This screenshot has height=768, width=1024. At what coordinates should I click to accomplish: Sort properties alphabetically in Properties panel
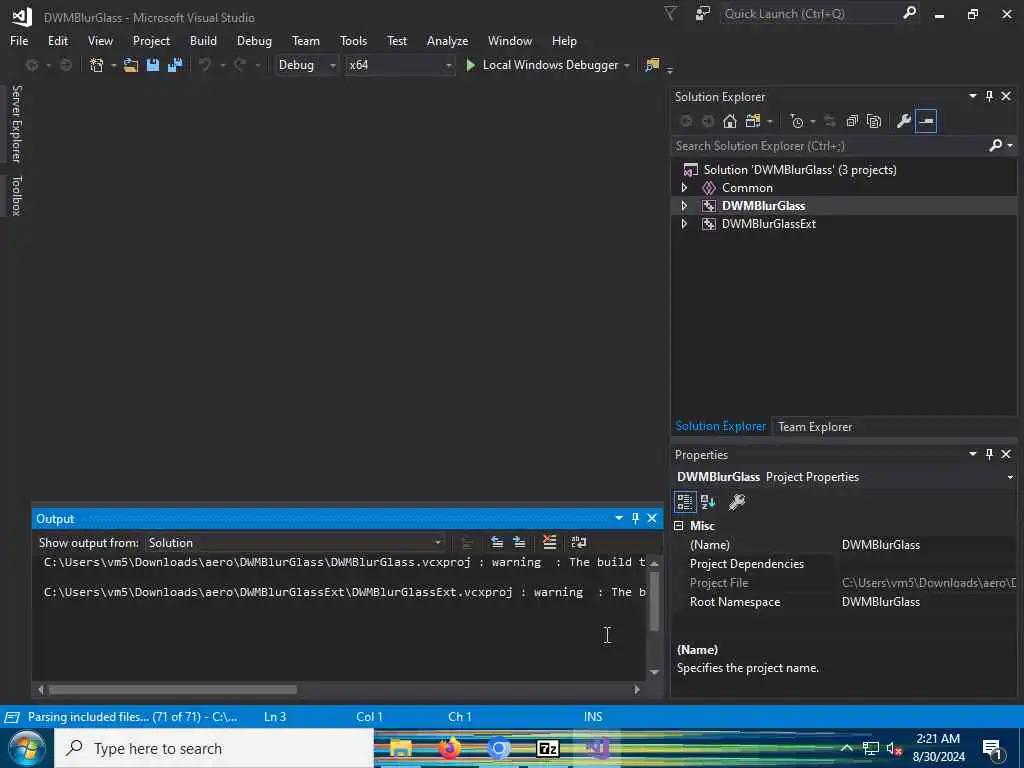click(708, 502)
